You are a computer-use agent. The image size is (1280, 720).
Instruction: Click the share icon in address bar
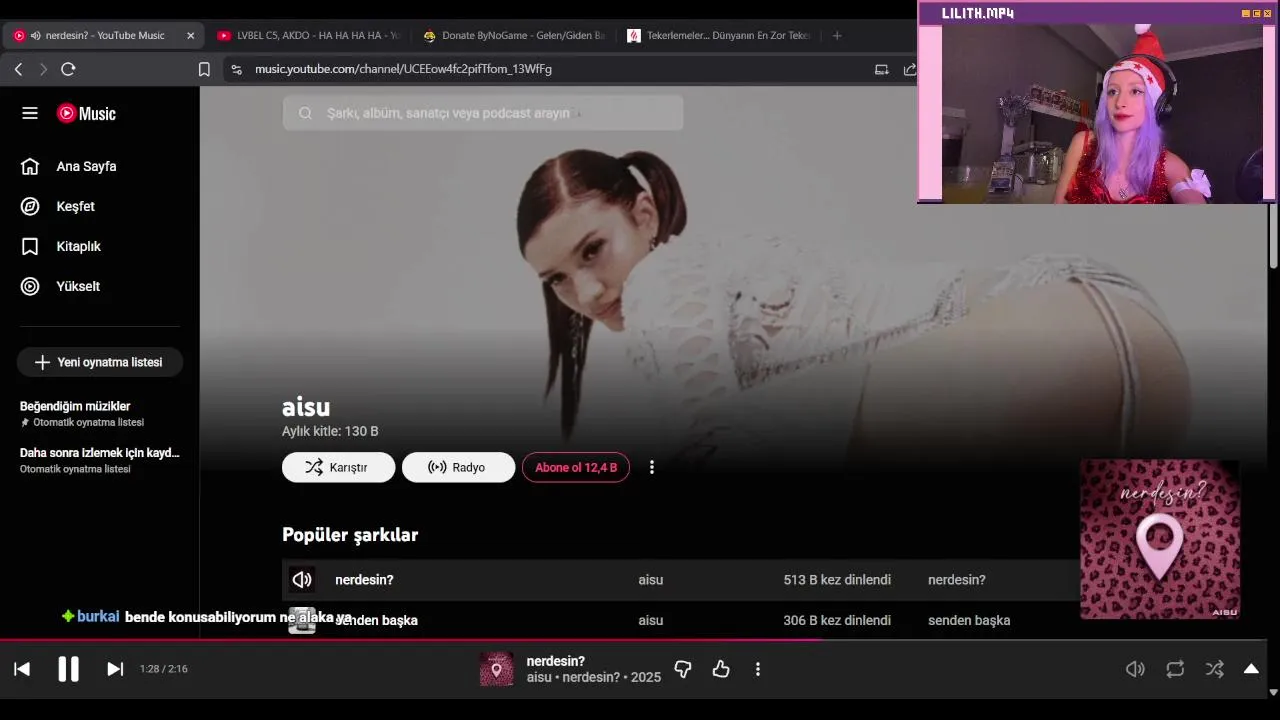[909, 69]
